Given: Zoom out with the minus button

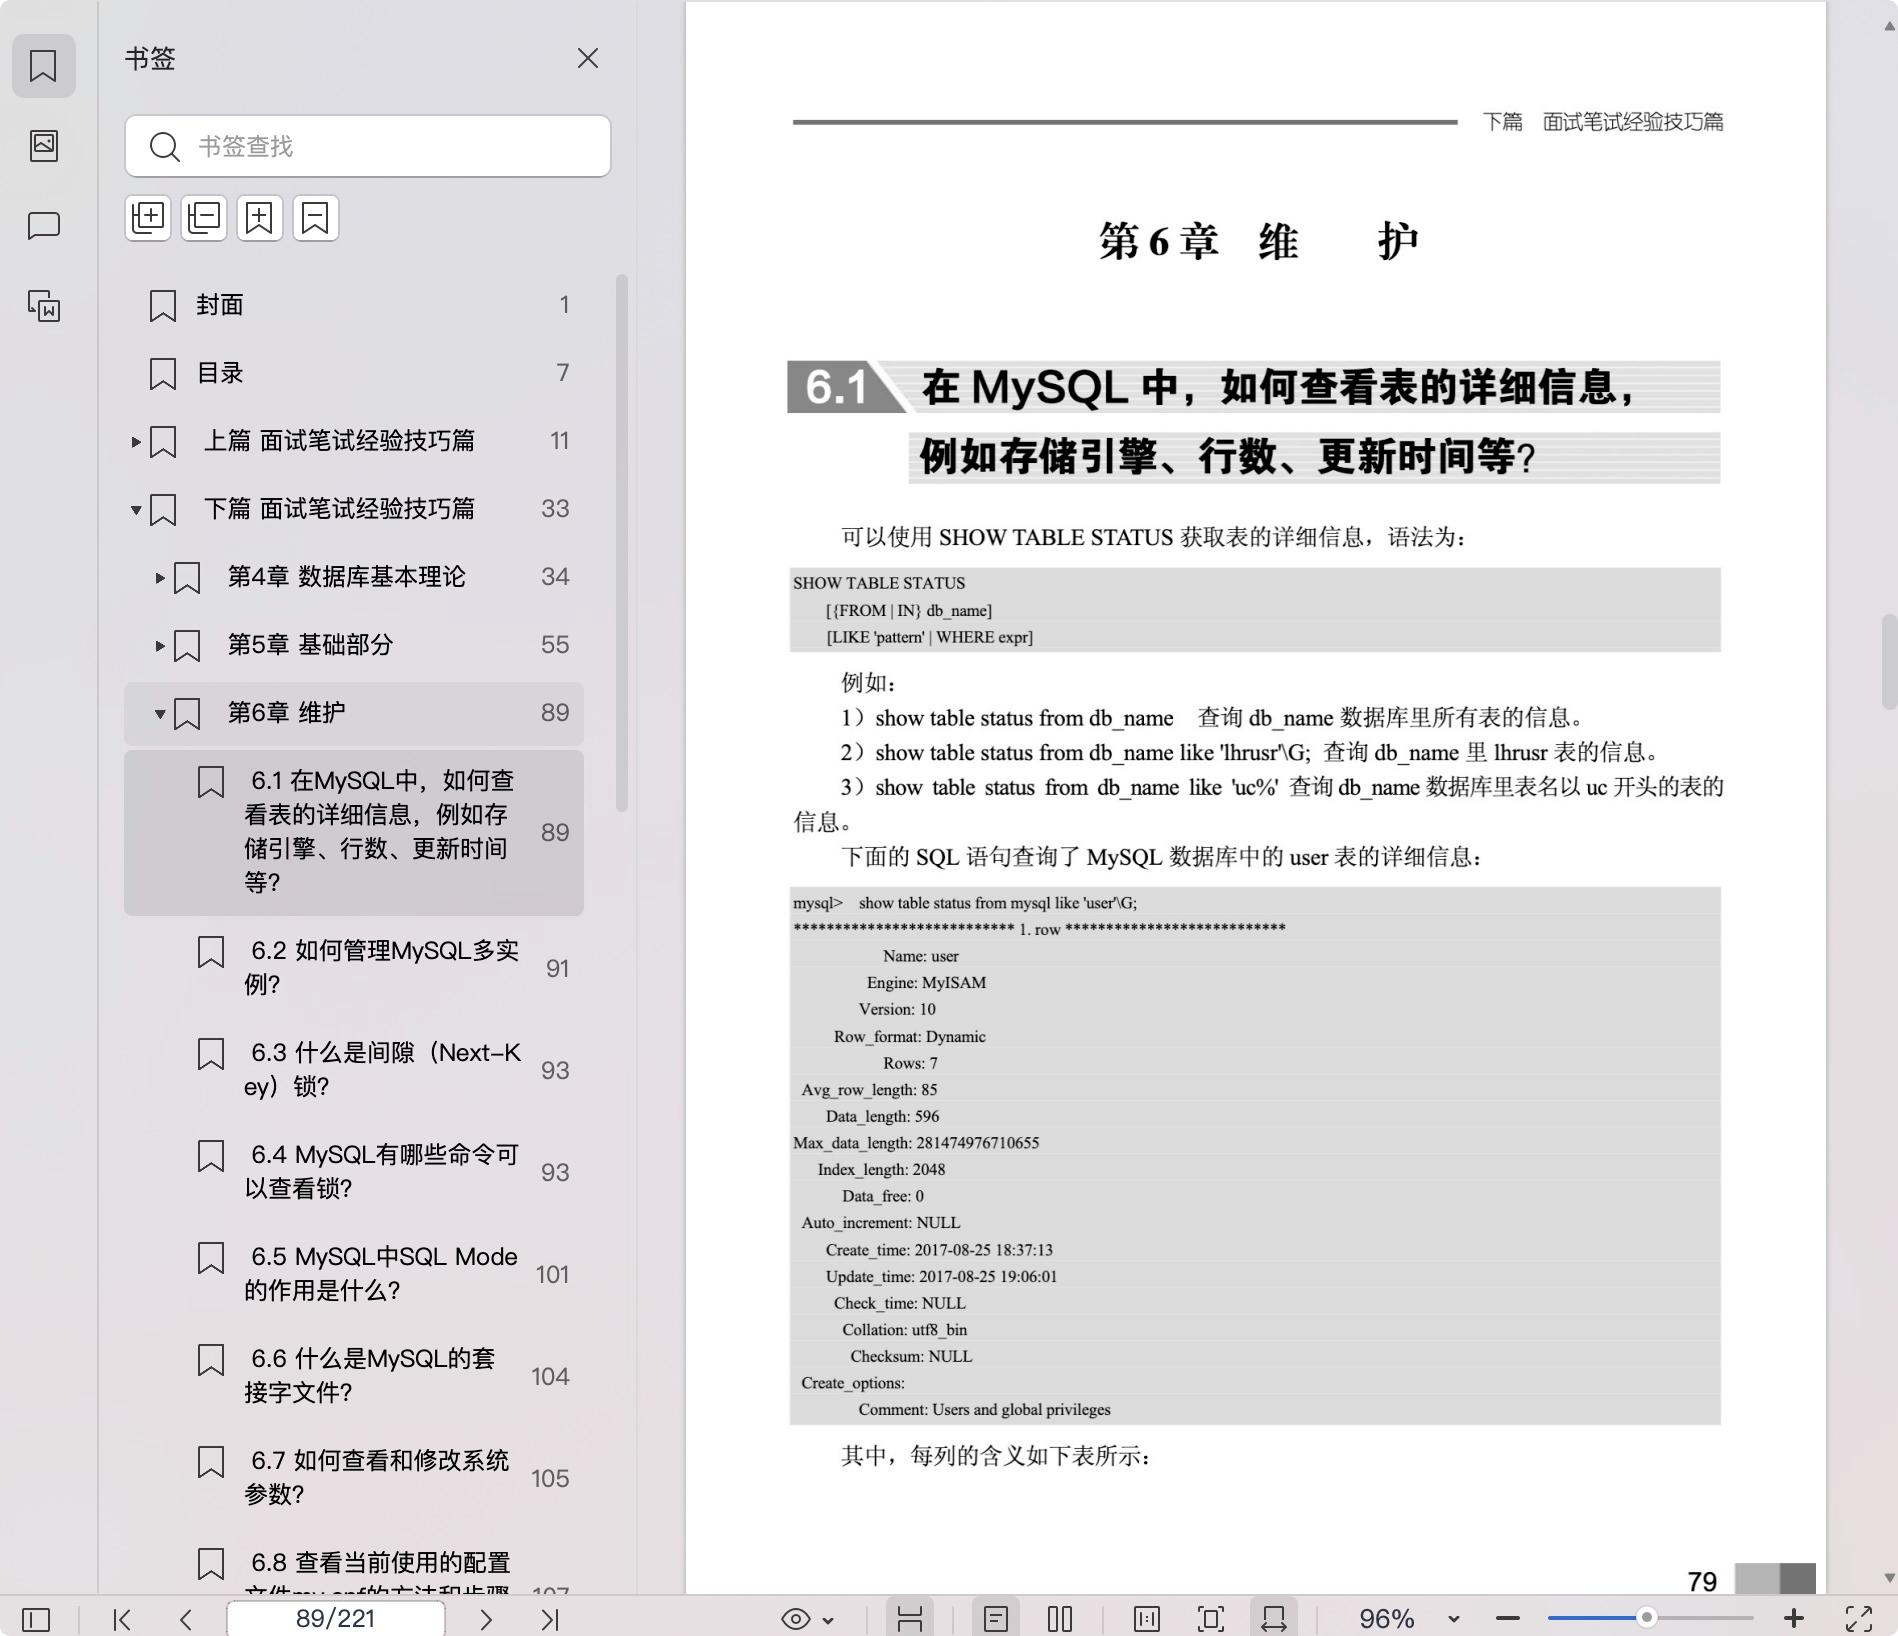Looking at the screenshot, I should click(1508, 1618).
